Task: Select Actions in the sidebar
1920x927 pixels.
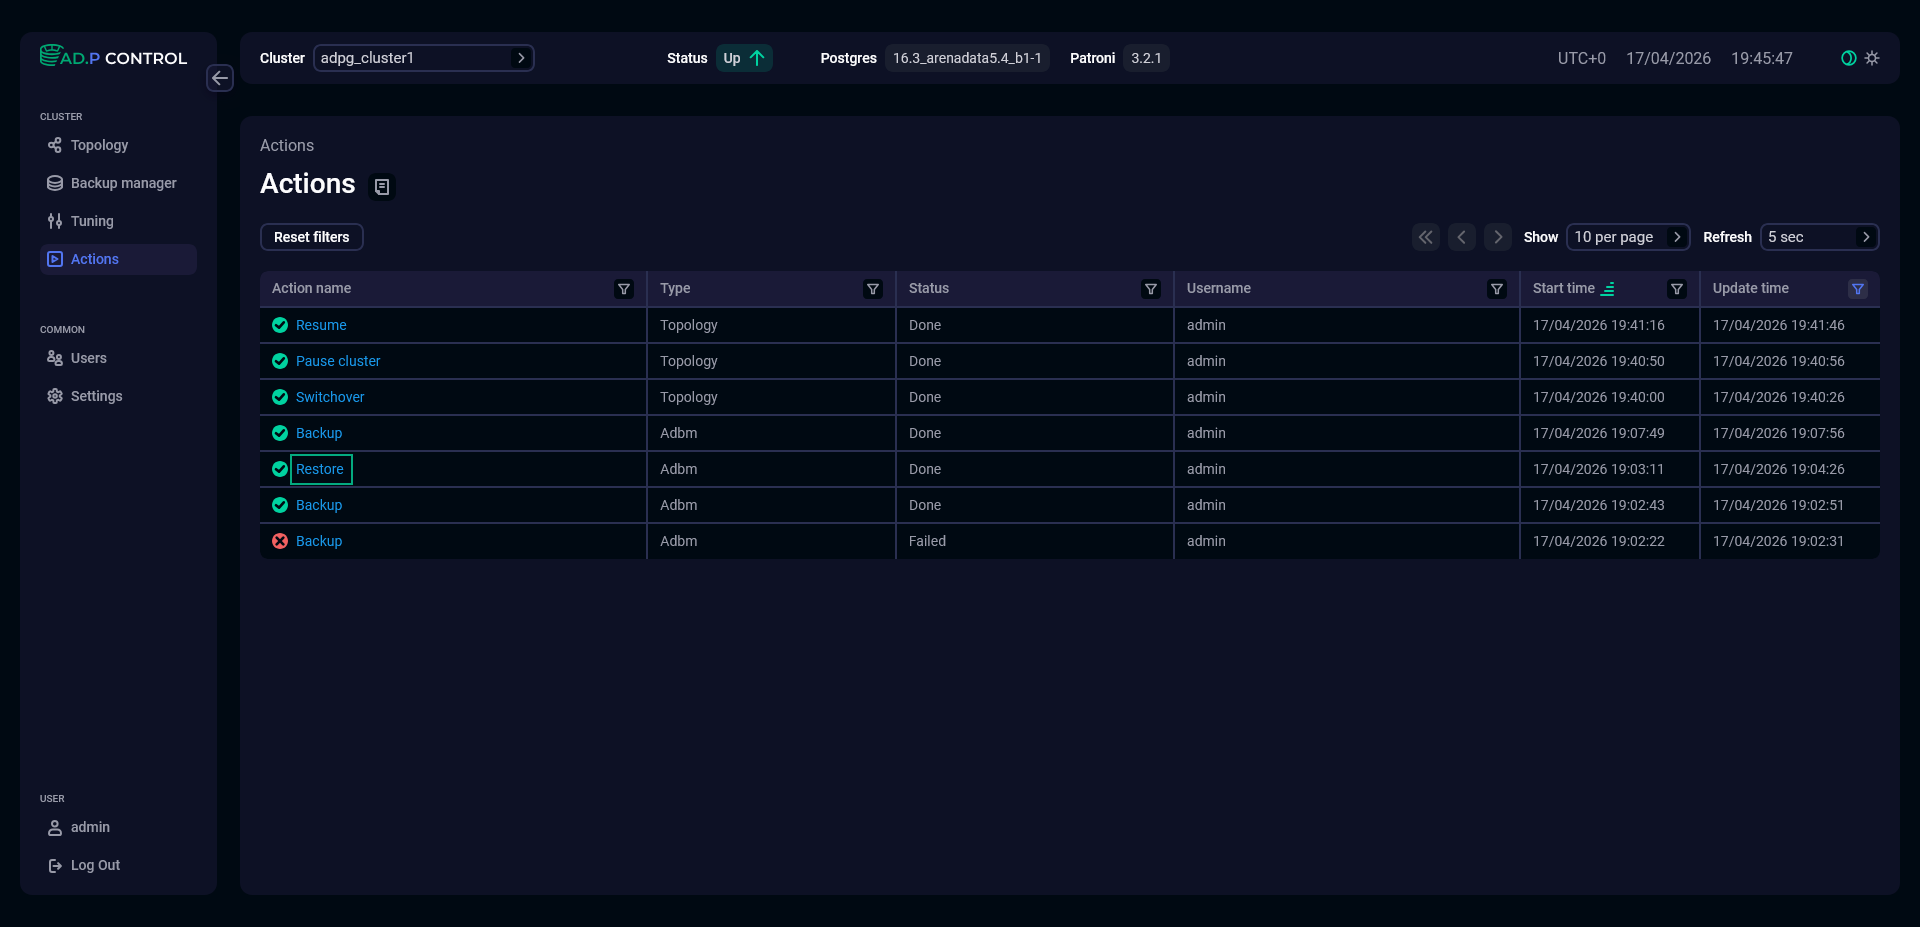Action: click(118, 259)
